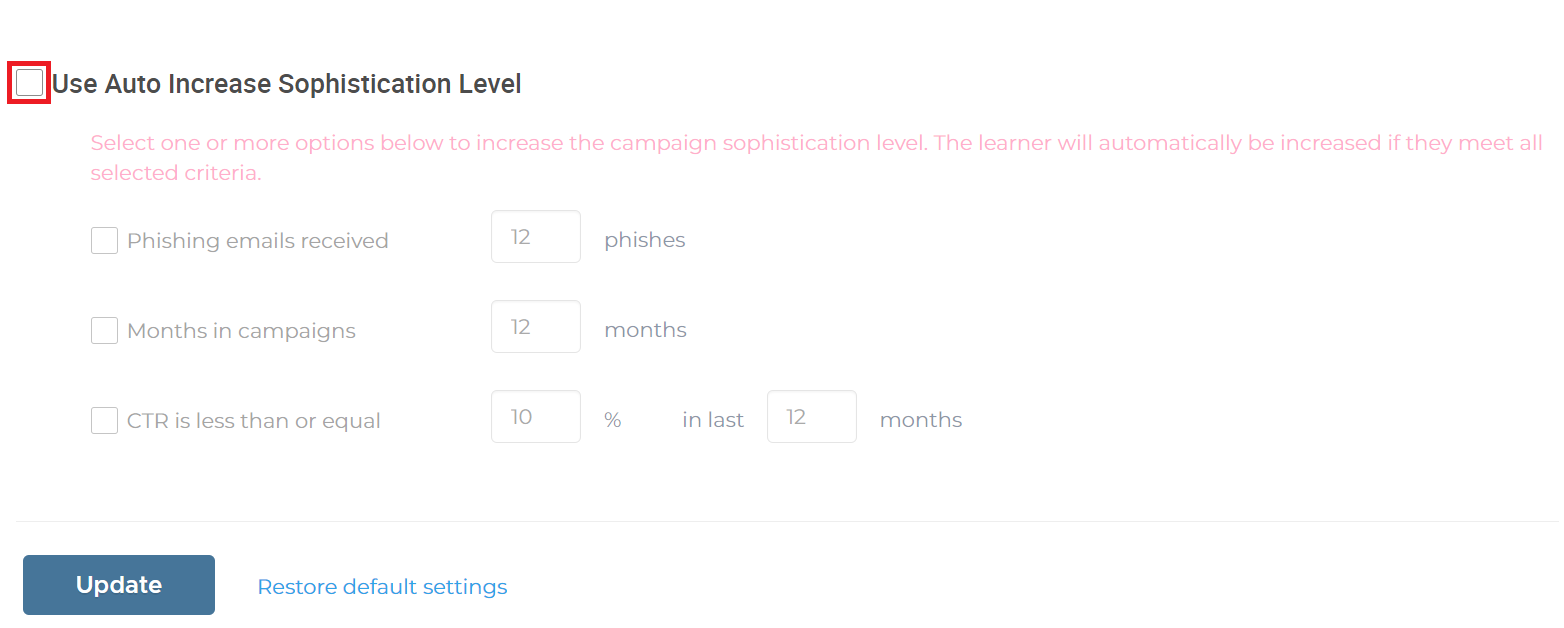Click the phishes count input field
The image size is (1564, 628).
tap(536, 237)
